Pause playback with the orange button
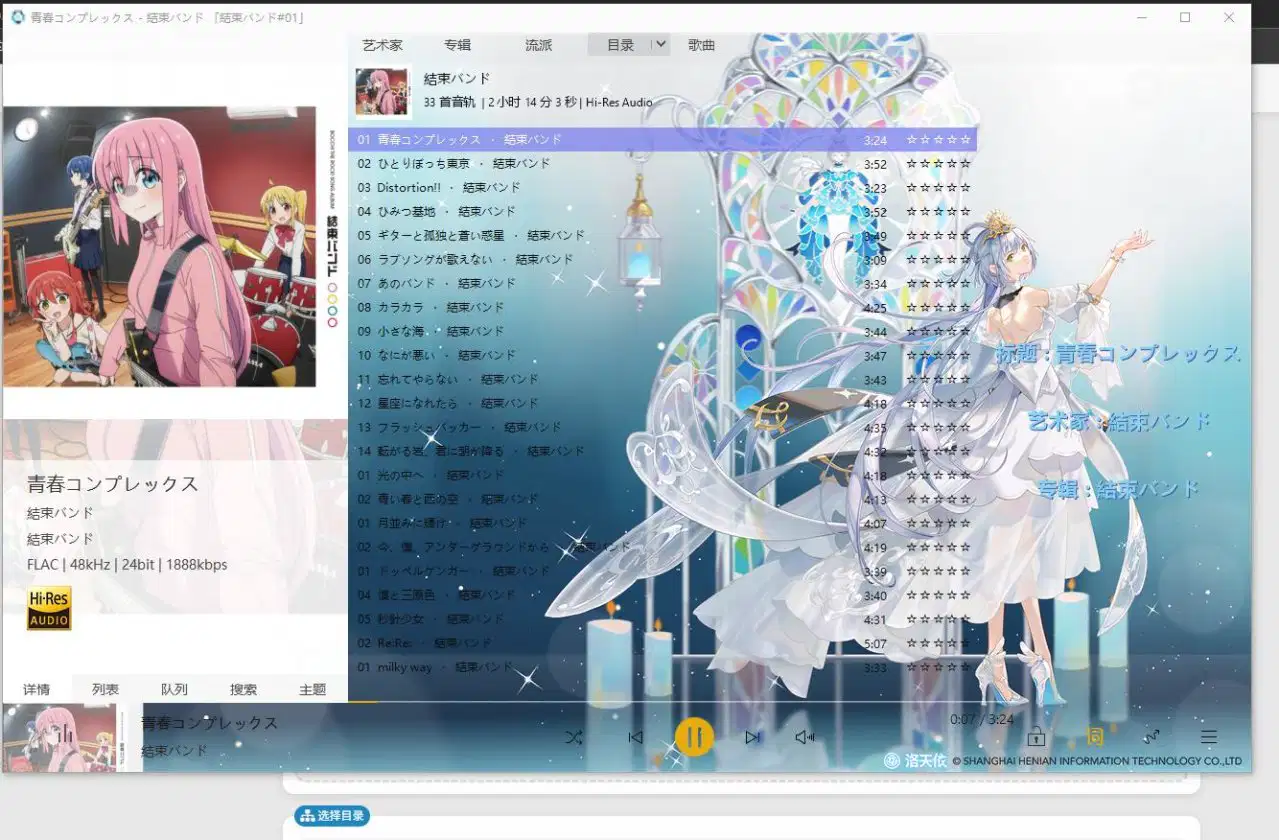Image resolution: width=1279 pixels, height=840 pixels. coord(694,737)
